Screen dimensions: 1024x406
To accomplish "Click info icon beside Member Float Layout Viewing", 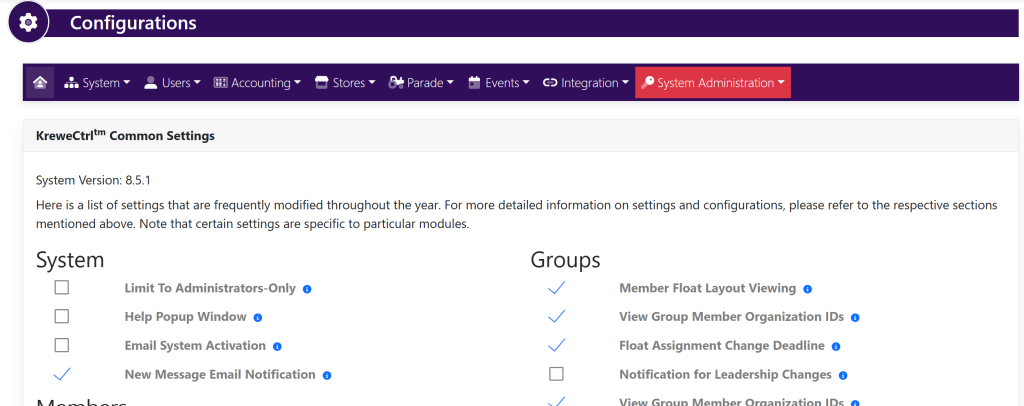I will click(807, 289).
